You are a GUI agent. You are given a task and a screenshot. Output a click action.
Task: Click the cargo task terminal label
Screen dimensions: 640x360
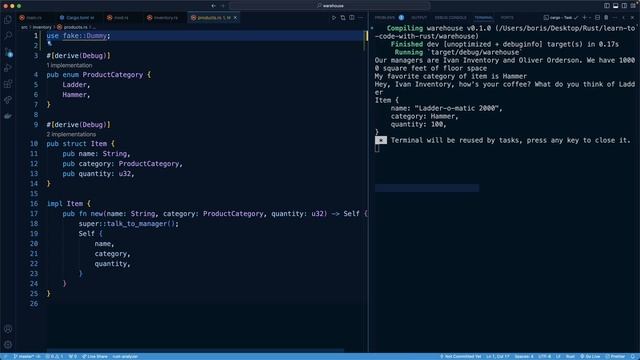click(x=561, y=18)
